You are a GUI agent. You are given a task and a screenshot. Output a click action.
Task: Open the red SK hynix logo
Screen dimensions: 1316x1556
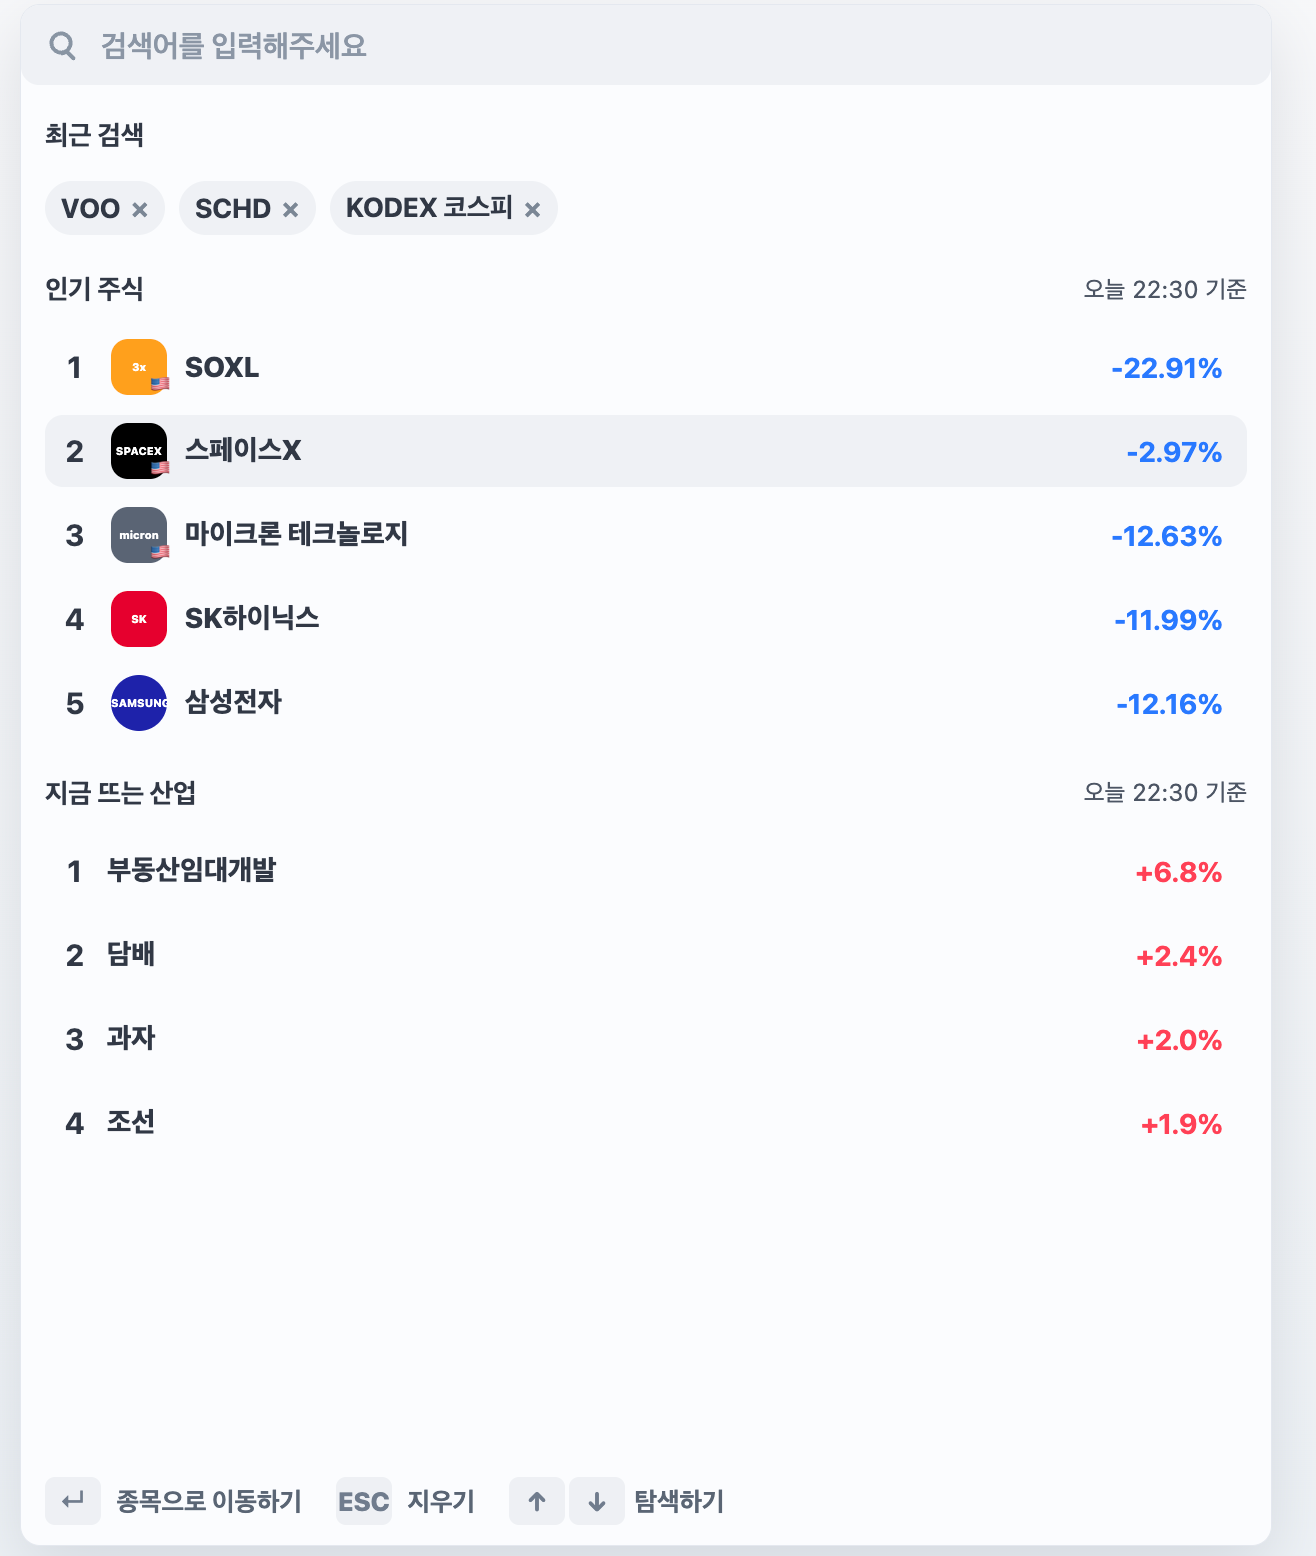pos(139,619)
